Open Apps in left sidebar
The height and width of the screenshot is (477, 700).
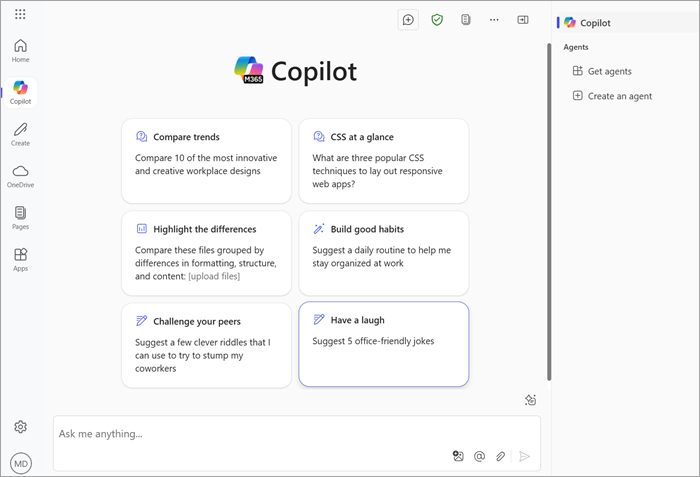click(21, 260)
